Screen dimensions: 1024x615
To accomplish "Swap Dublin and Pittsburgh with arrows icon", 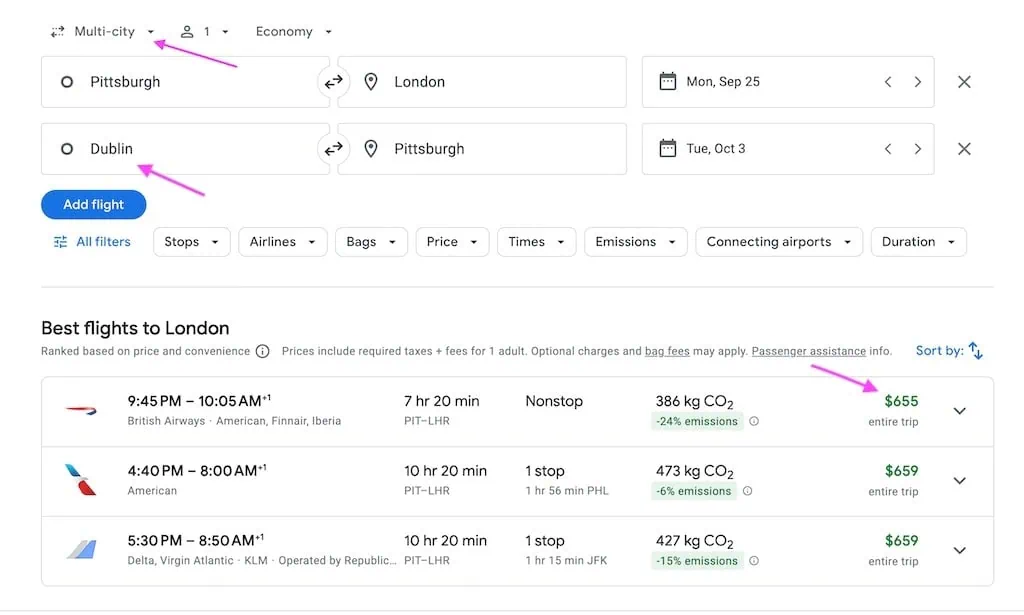I will (x=334, y=149).
